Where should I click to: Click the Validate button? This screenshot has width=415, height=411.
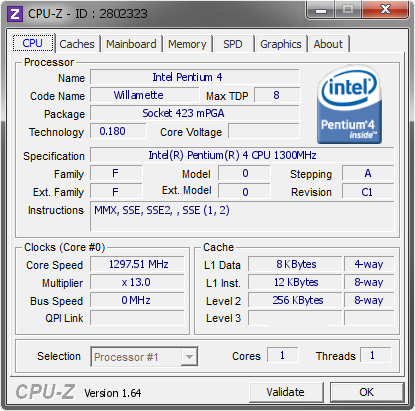[286, 392]
